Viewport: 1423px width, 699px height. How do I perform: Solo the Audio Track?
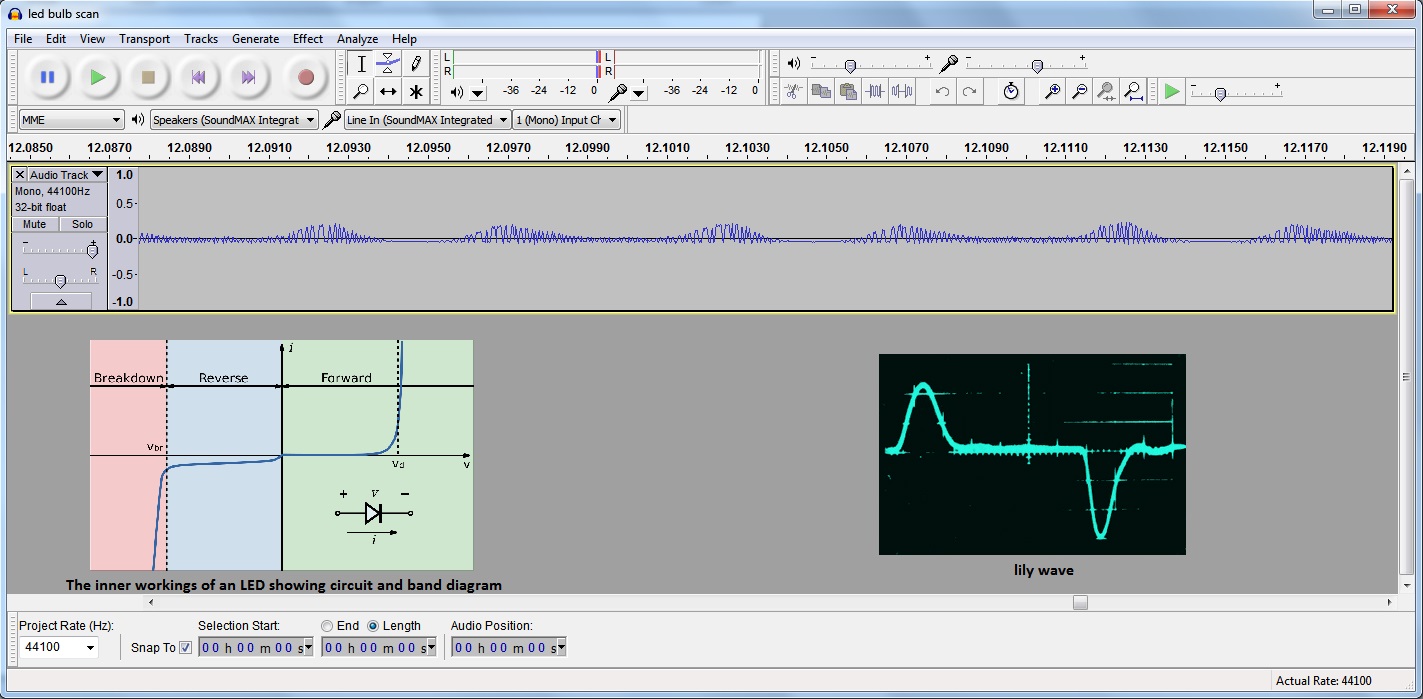click(x=82, y=224)
